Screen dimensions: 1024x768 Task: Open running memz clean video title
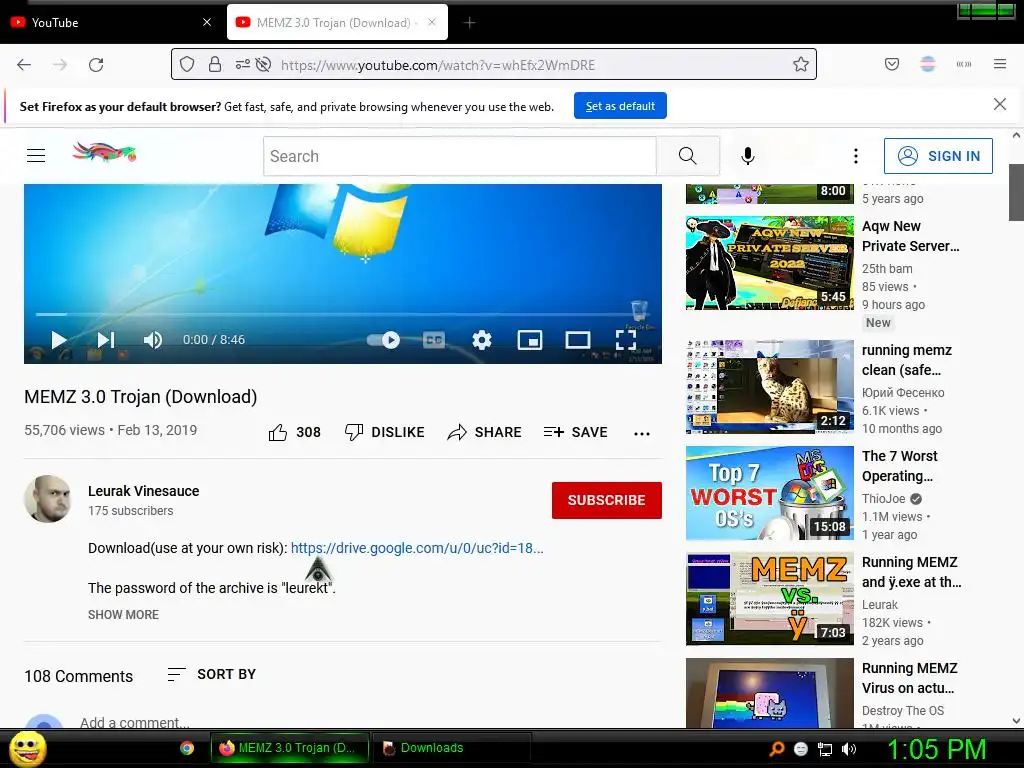click(x=907, y=360)
